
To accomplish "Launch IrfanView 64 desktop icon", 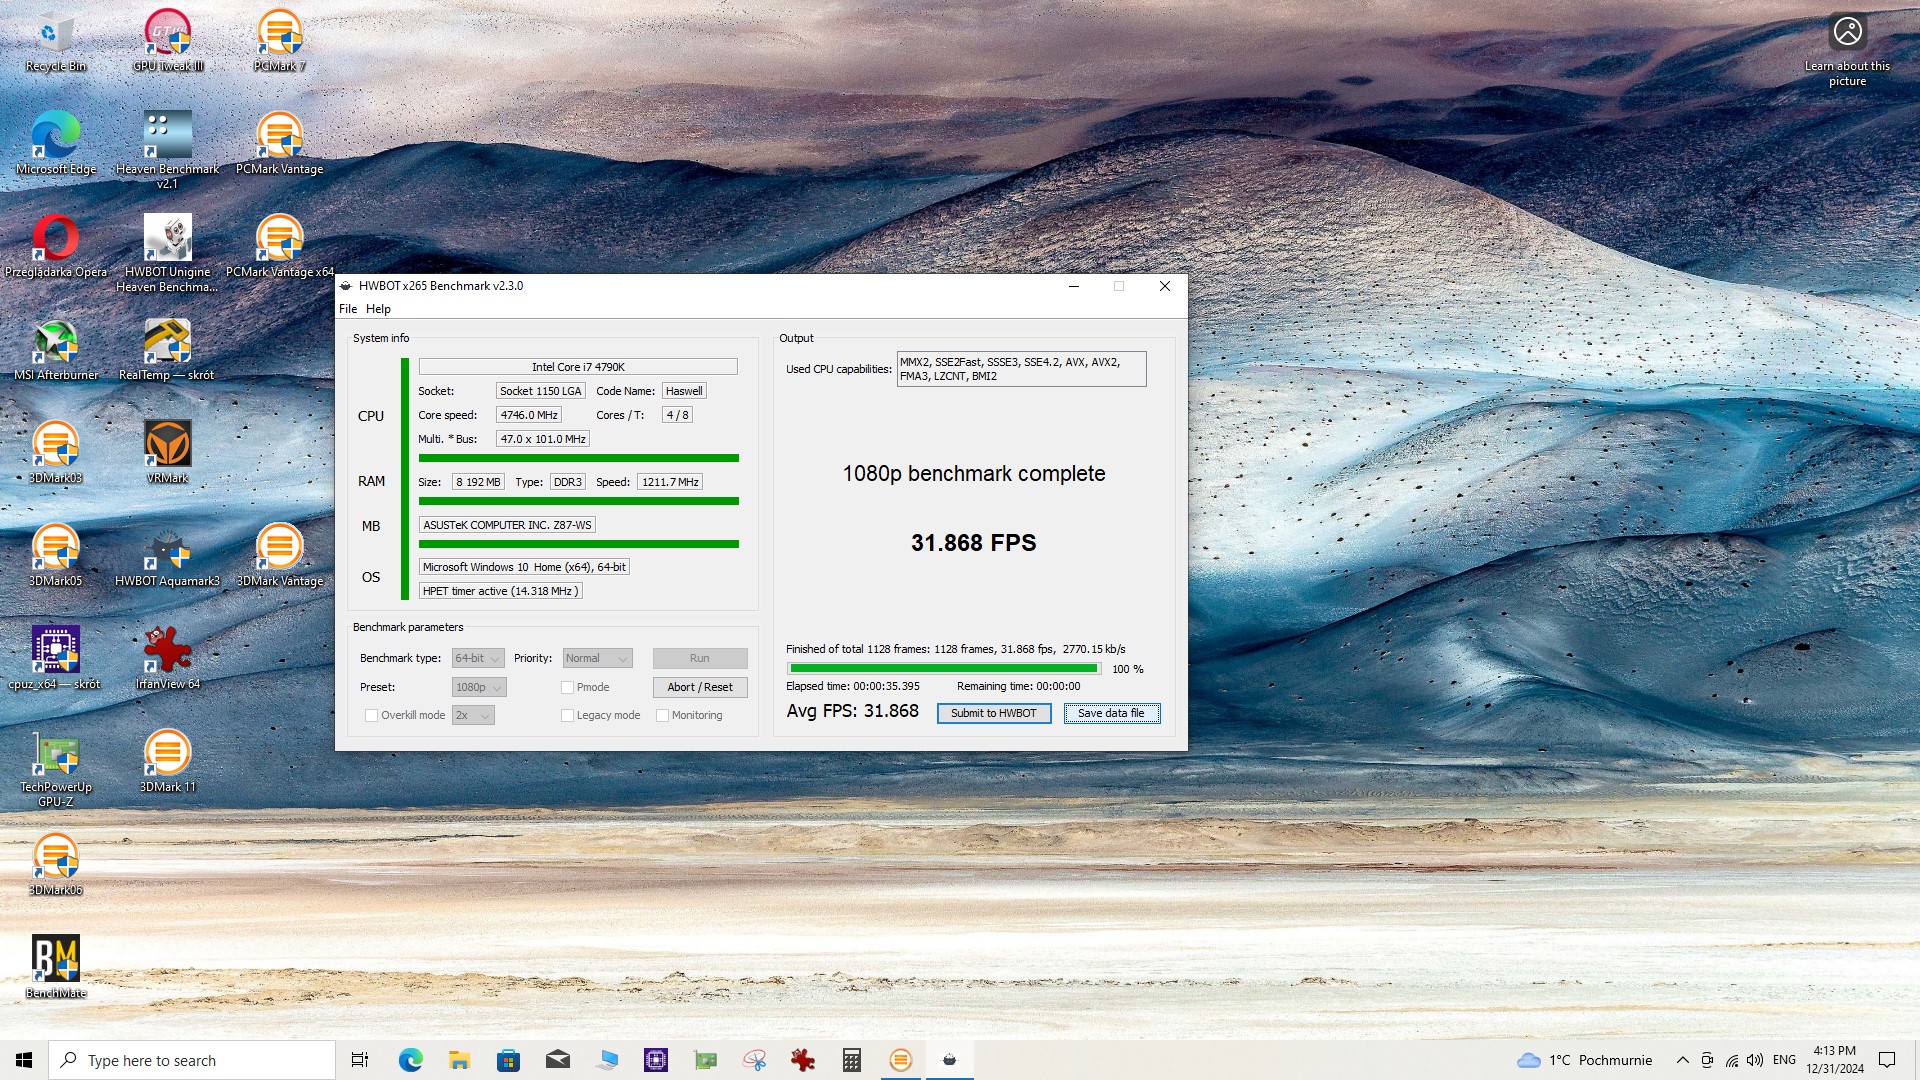I will (168, 659).
